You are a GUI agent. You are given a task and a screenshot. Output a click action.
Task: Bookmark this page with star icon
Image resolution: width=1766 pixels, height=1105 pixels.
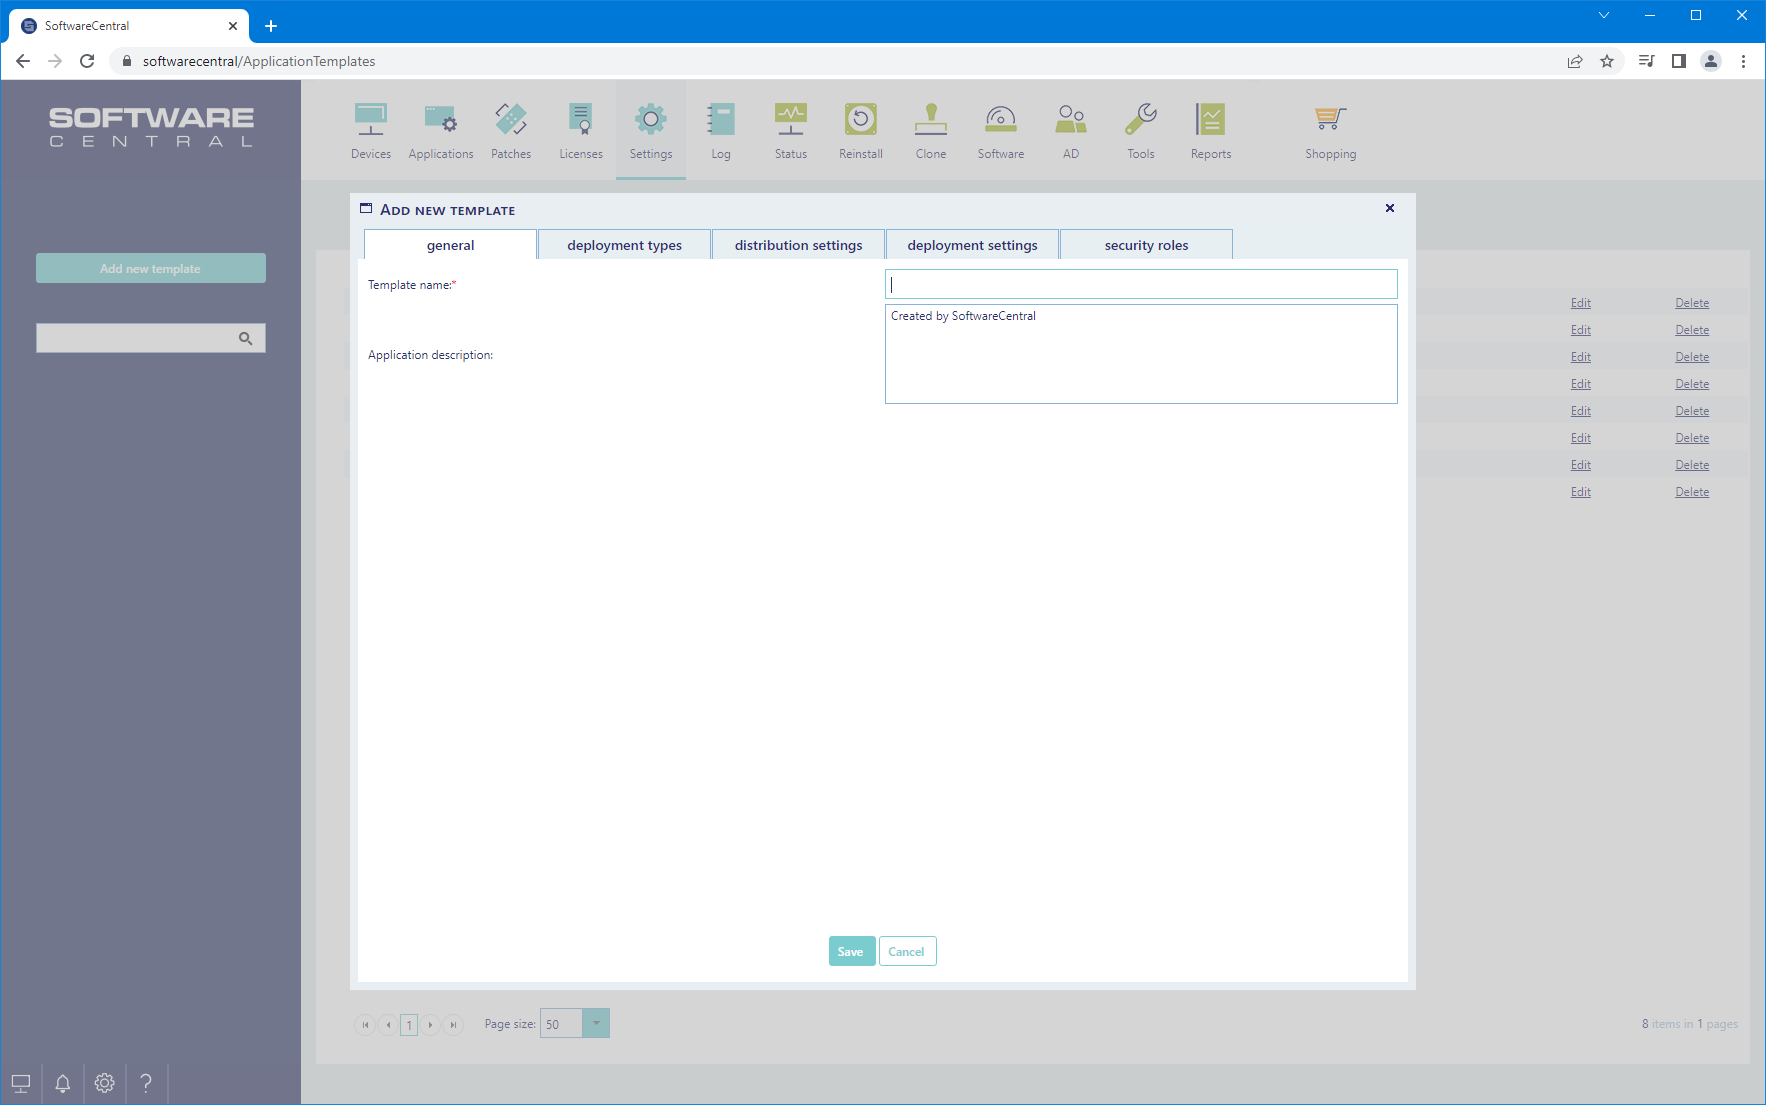[1607, 61]
